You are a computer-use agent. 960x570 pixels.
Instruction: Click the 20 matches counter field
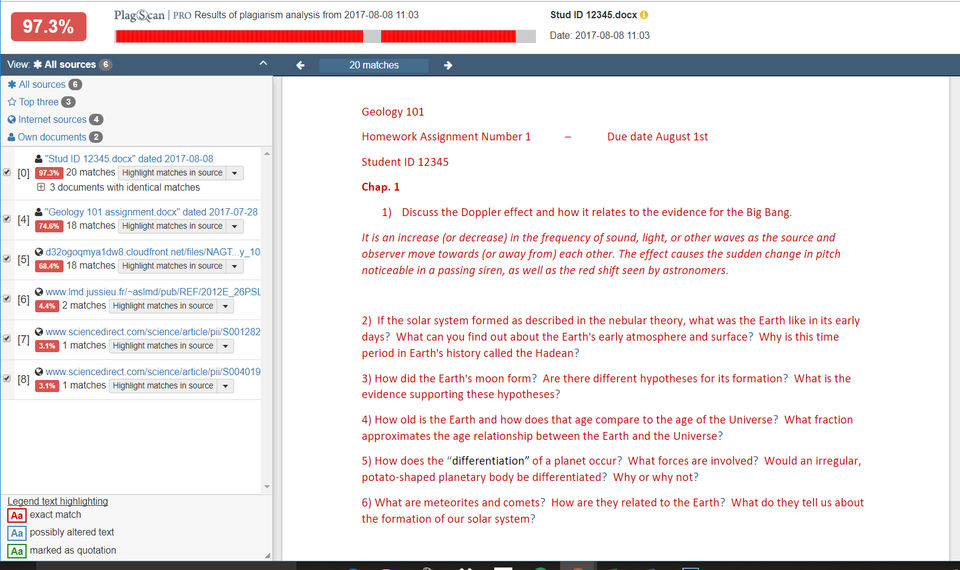[x=373, y=65]
